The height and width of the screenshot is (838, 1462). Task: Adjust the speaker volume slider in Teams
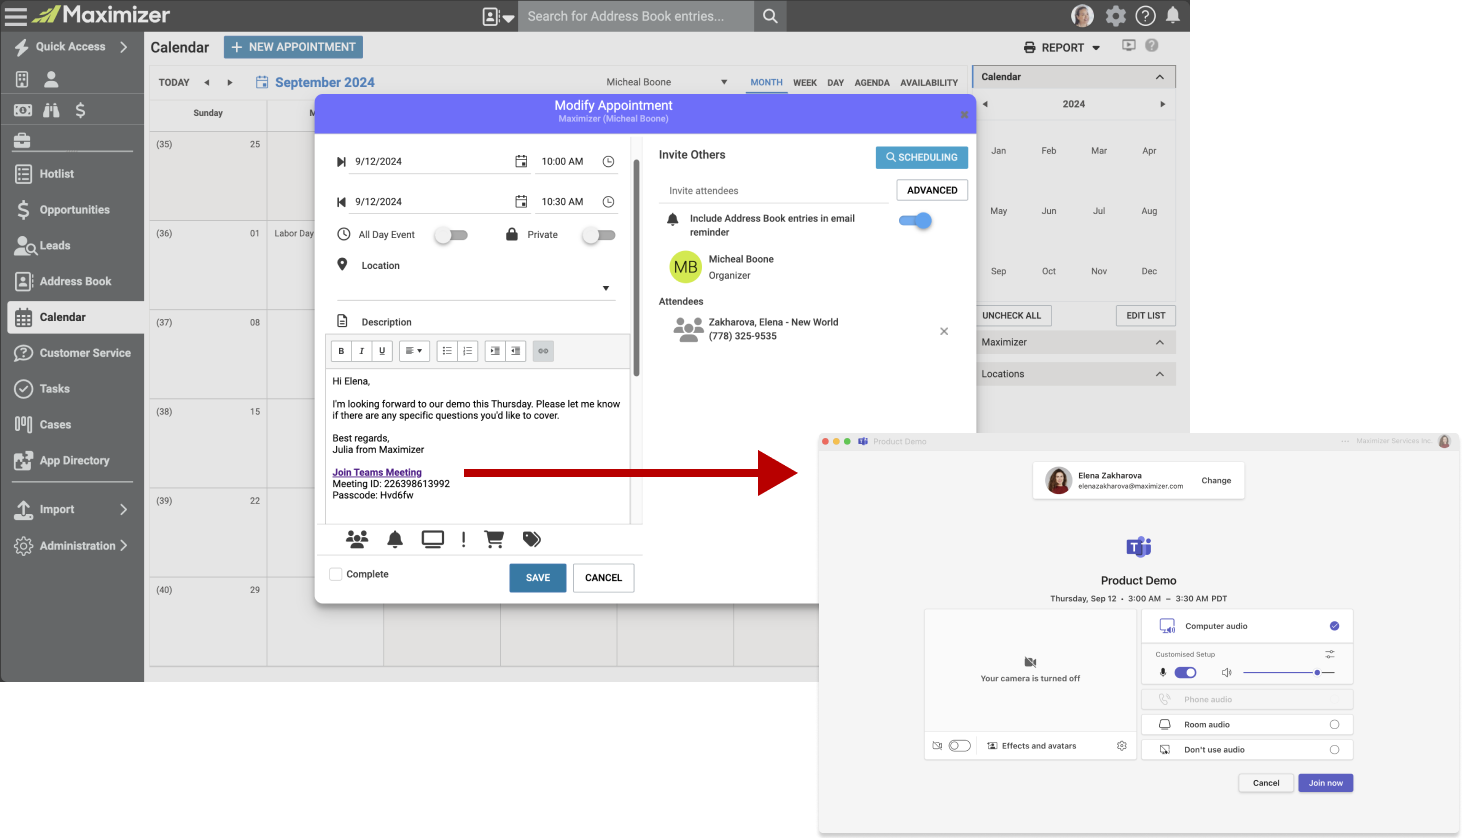coord(1288,673)
